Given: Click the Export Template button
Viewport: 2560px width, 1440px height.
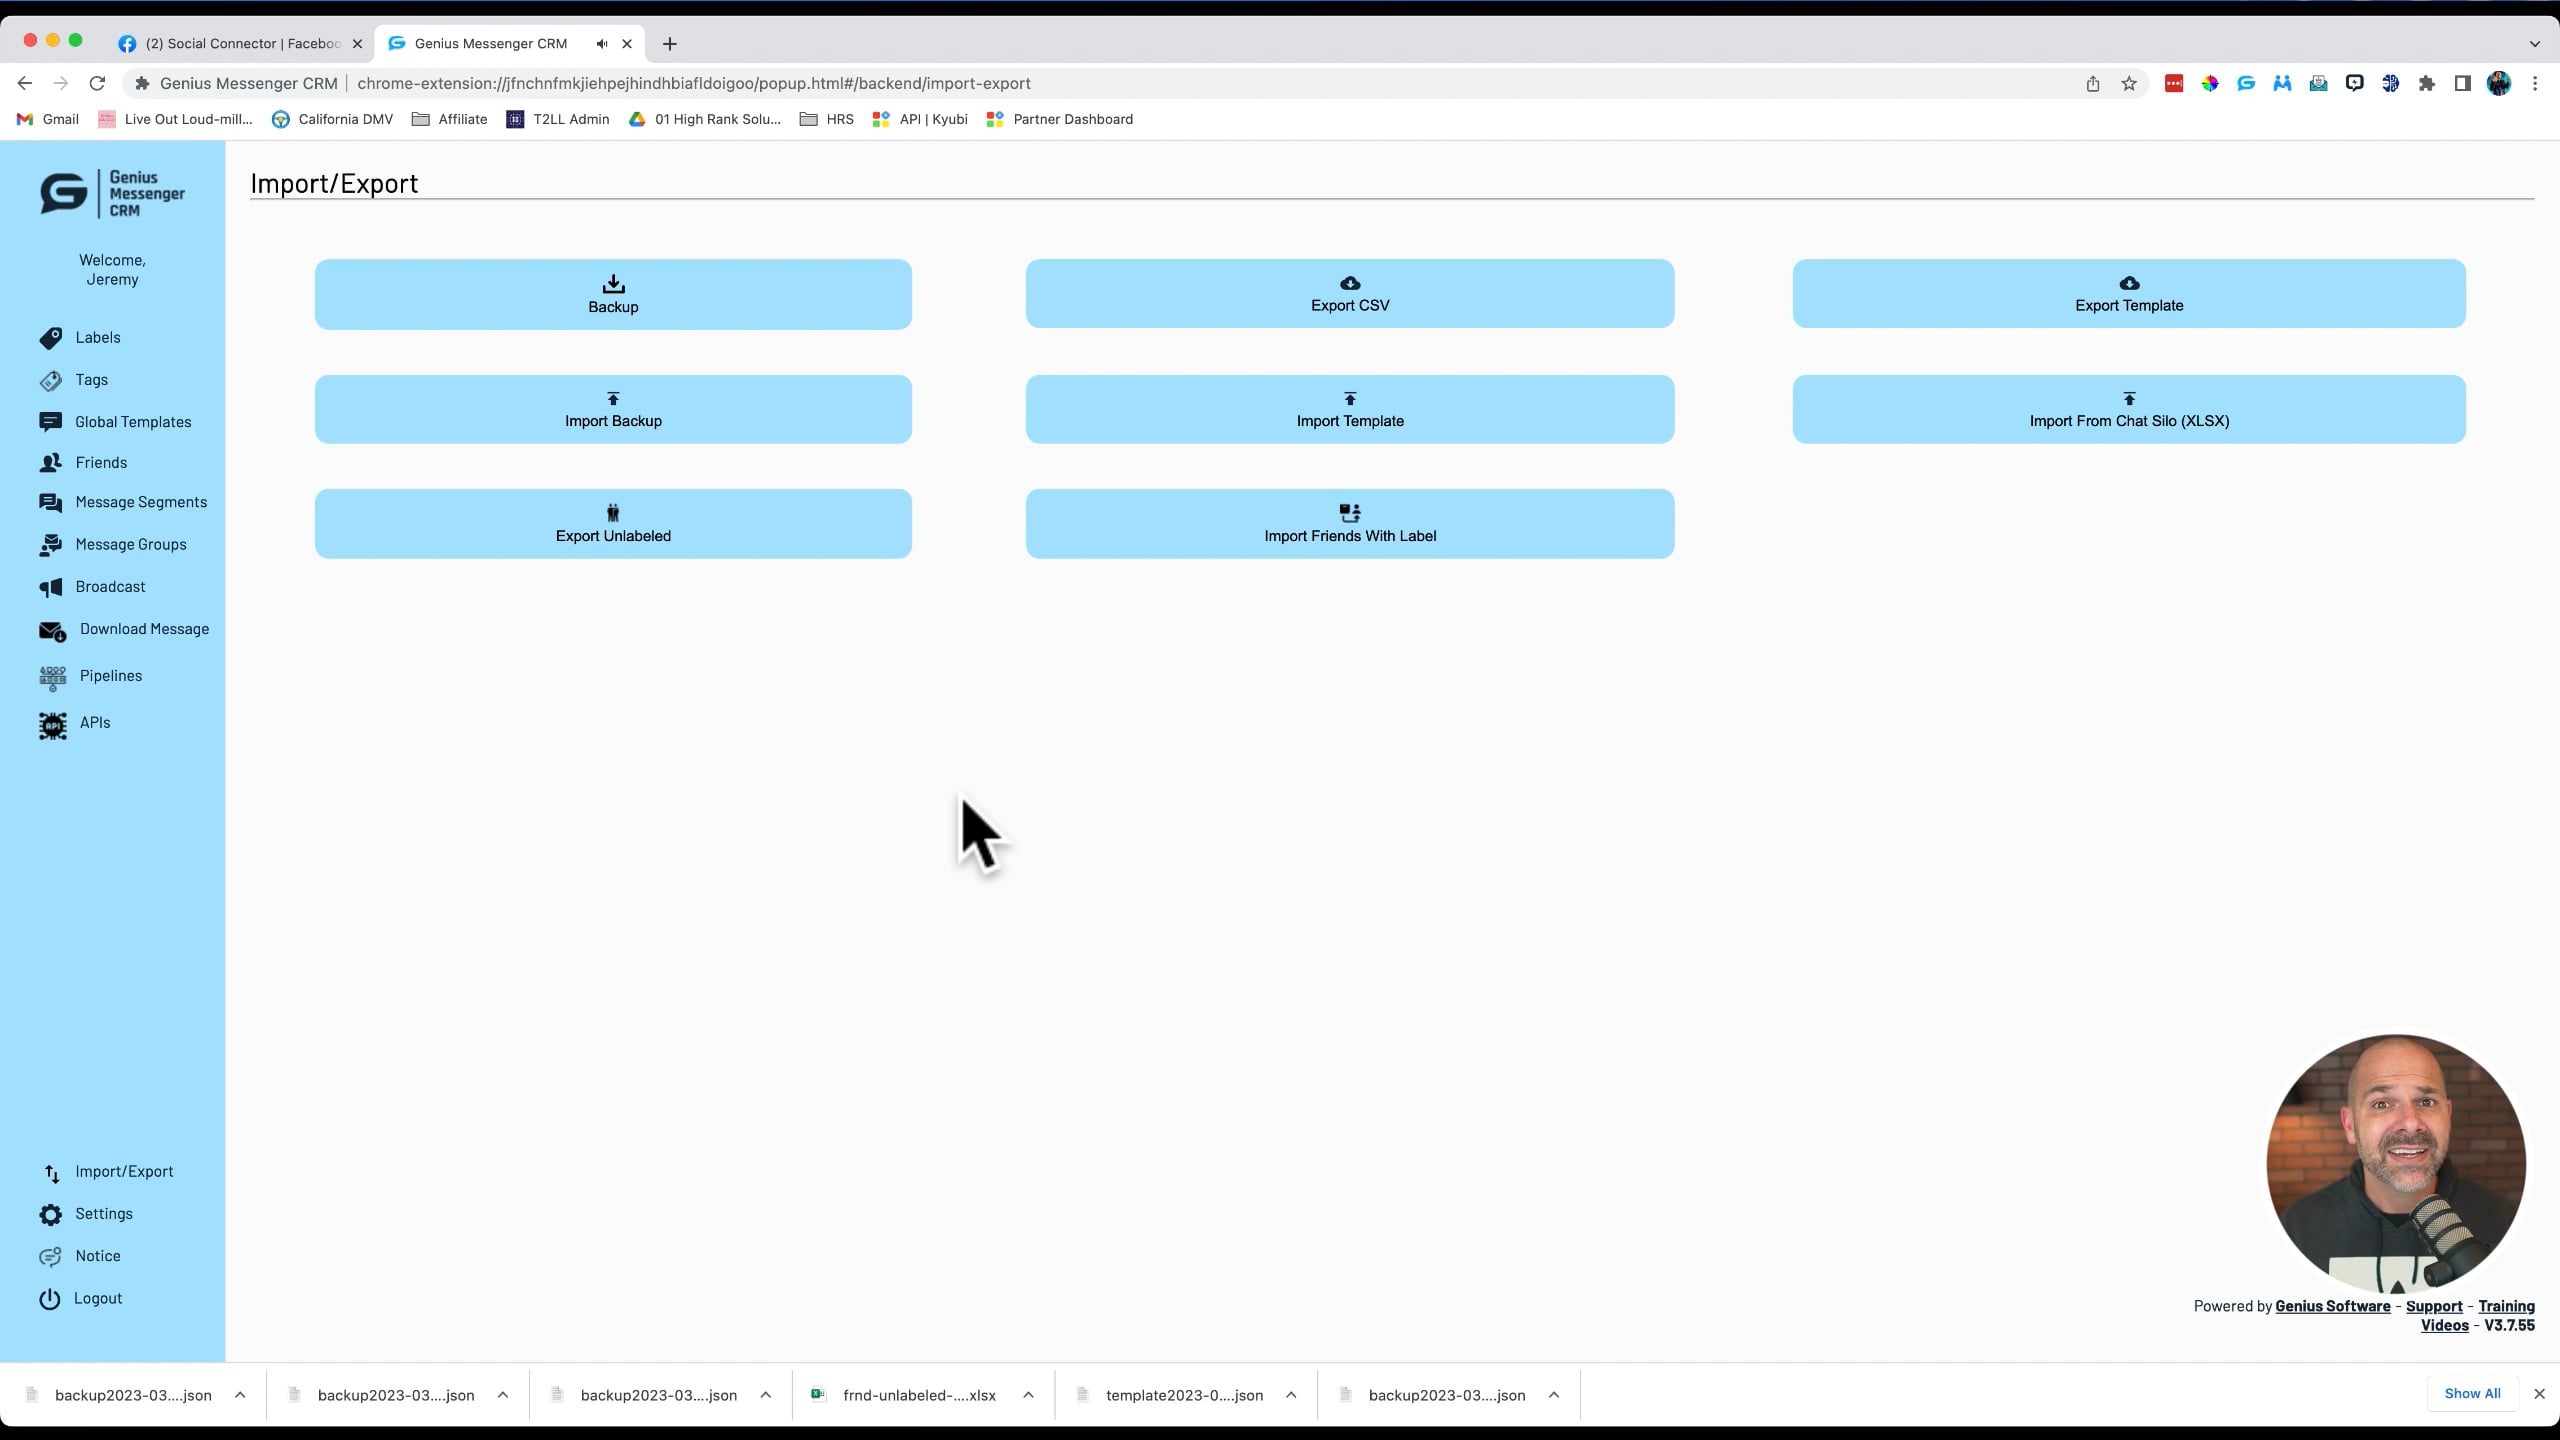Looking at the screenshot, I should (2129, 294).
